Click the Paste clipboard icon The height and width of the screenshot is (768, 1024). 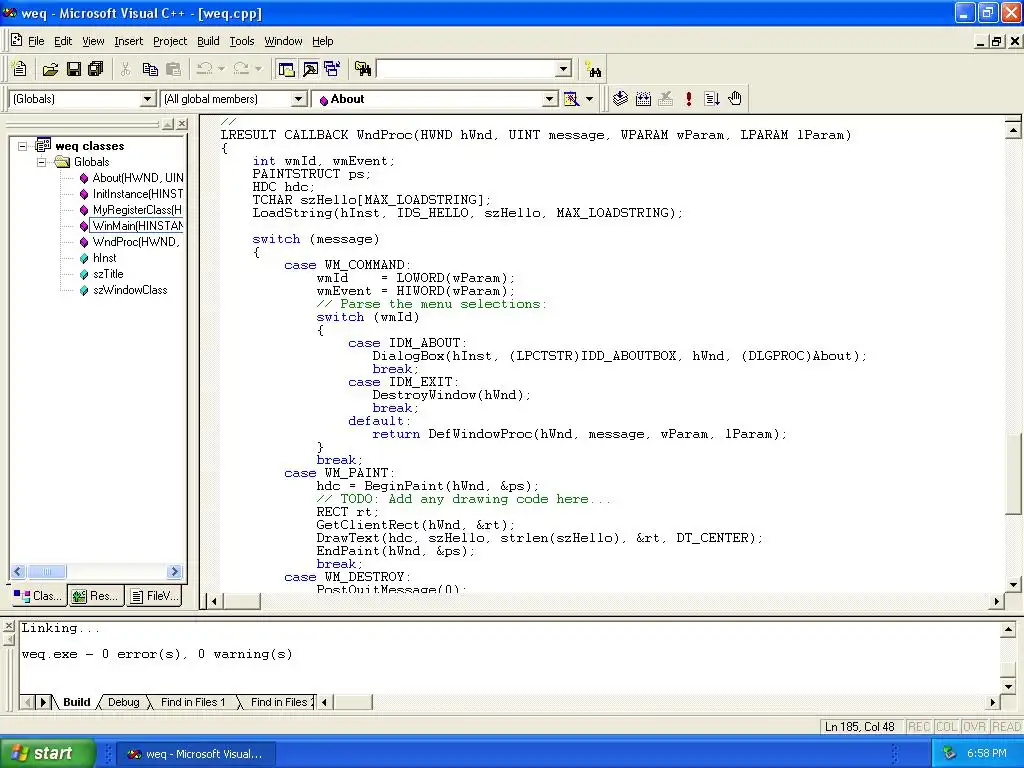point(173,69)
